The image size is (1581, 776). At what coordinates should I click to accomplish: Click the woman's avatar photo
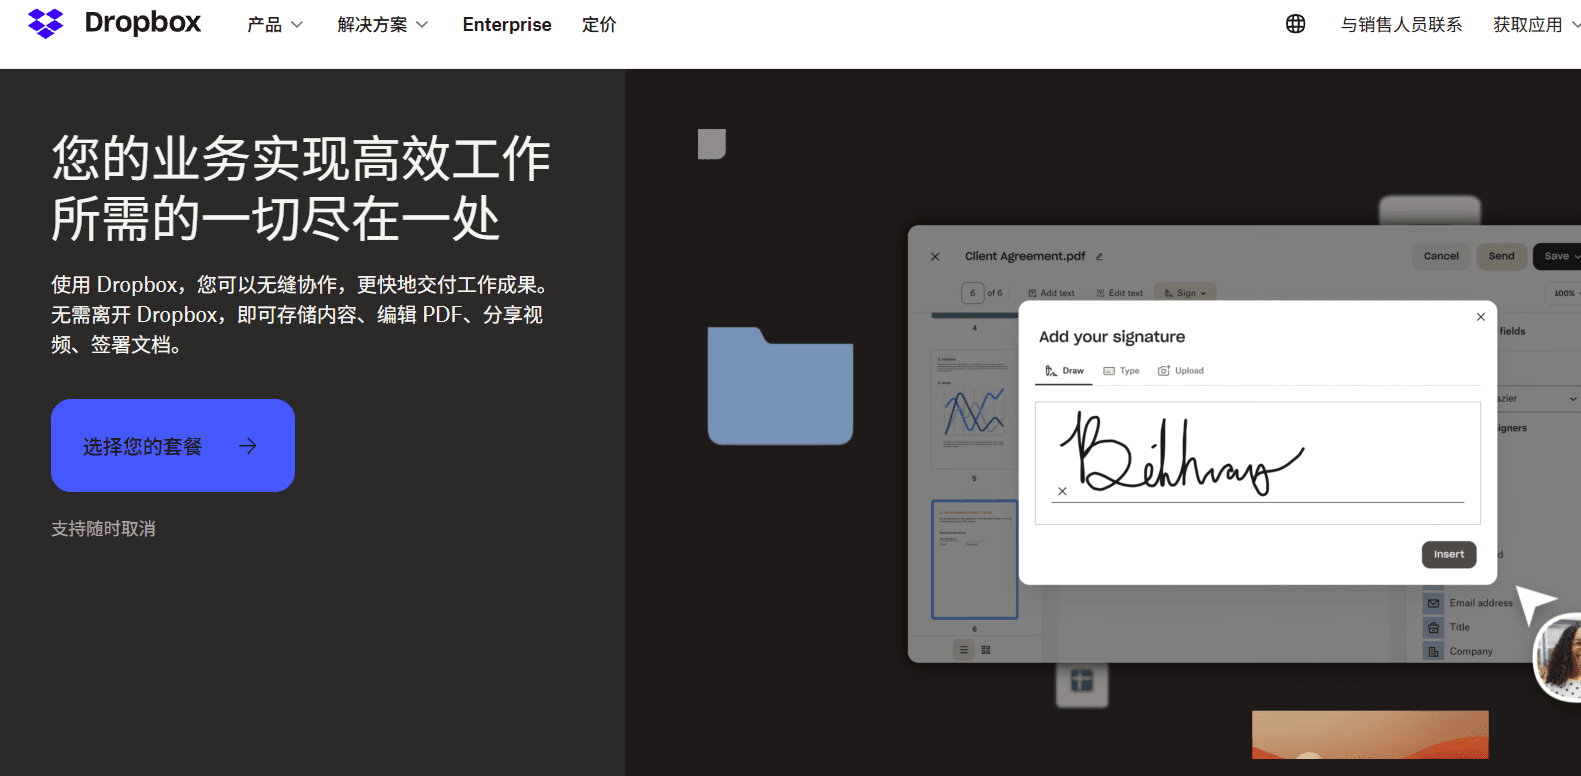pos(1560,658)
